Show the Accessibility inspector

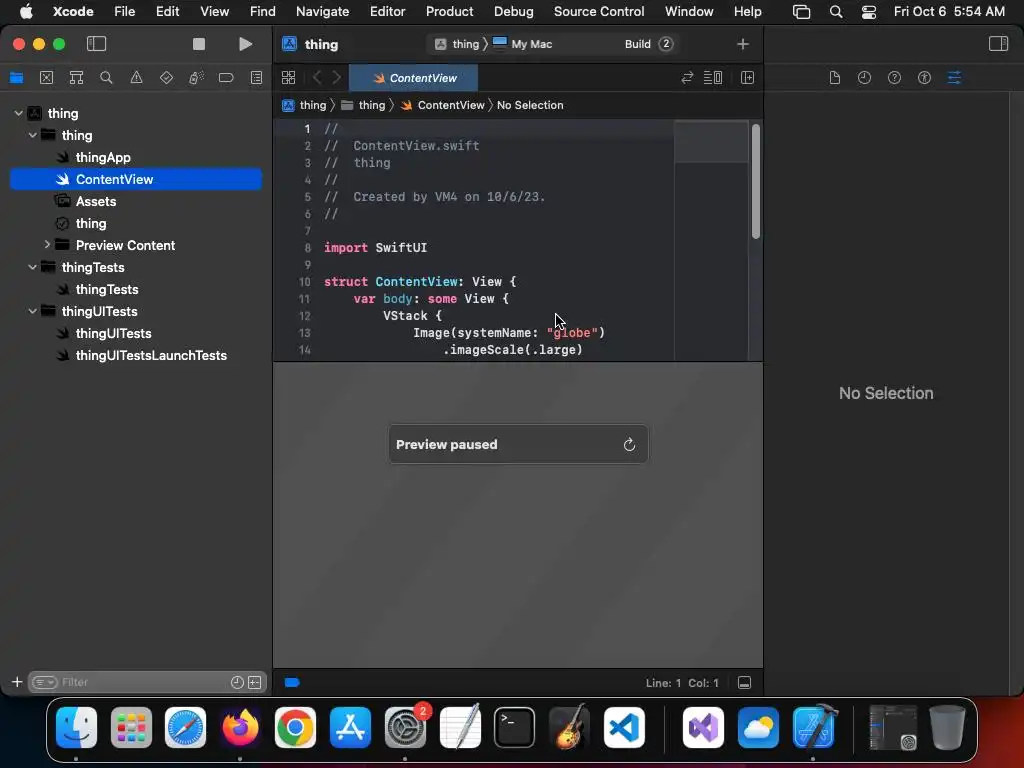tap(924, 78)
